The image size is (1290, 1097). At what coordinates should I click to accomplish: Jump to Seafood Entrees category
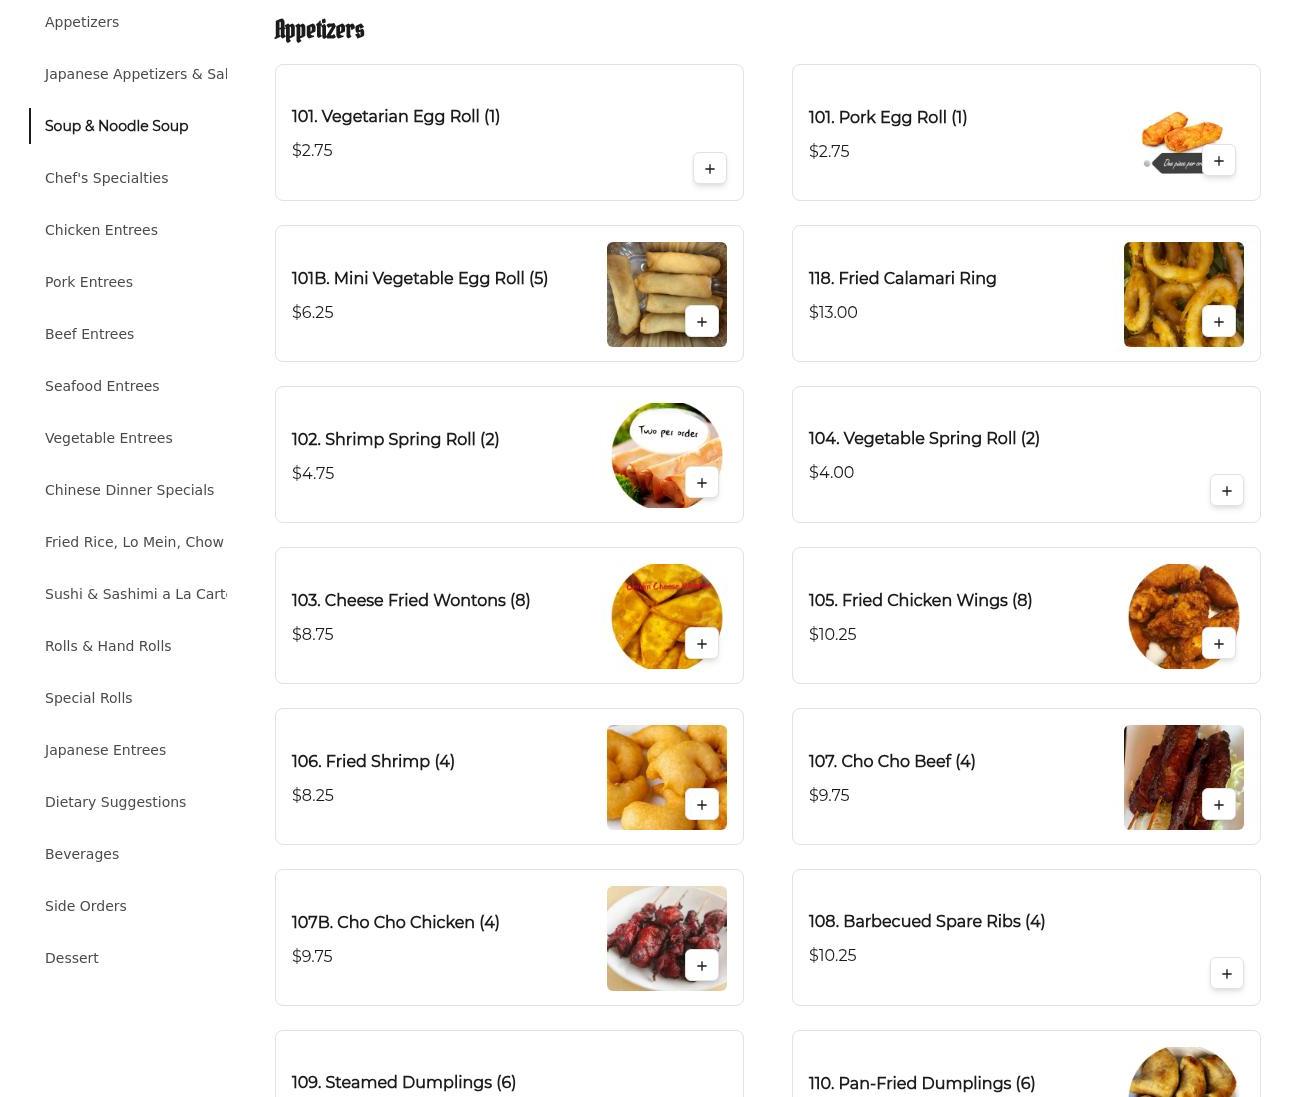click(102, 386)
